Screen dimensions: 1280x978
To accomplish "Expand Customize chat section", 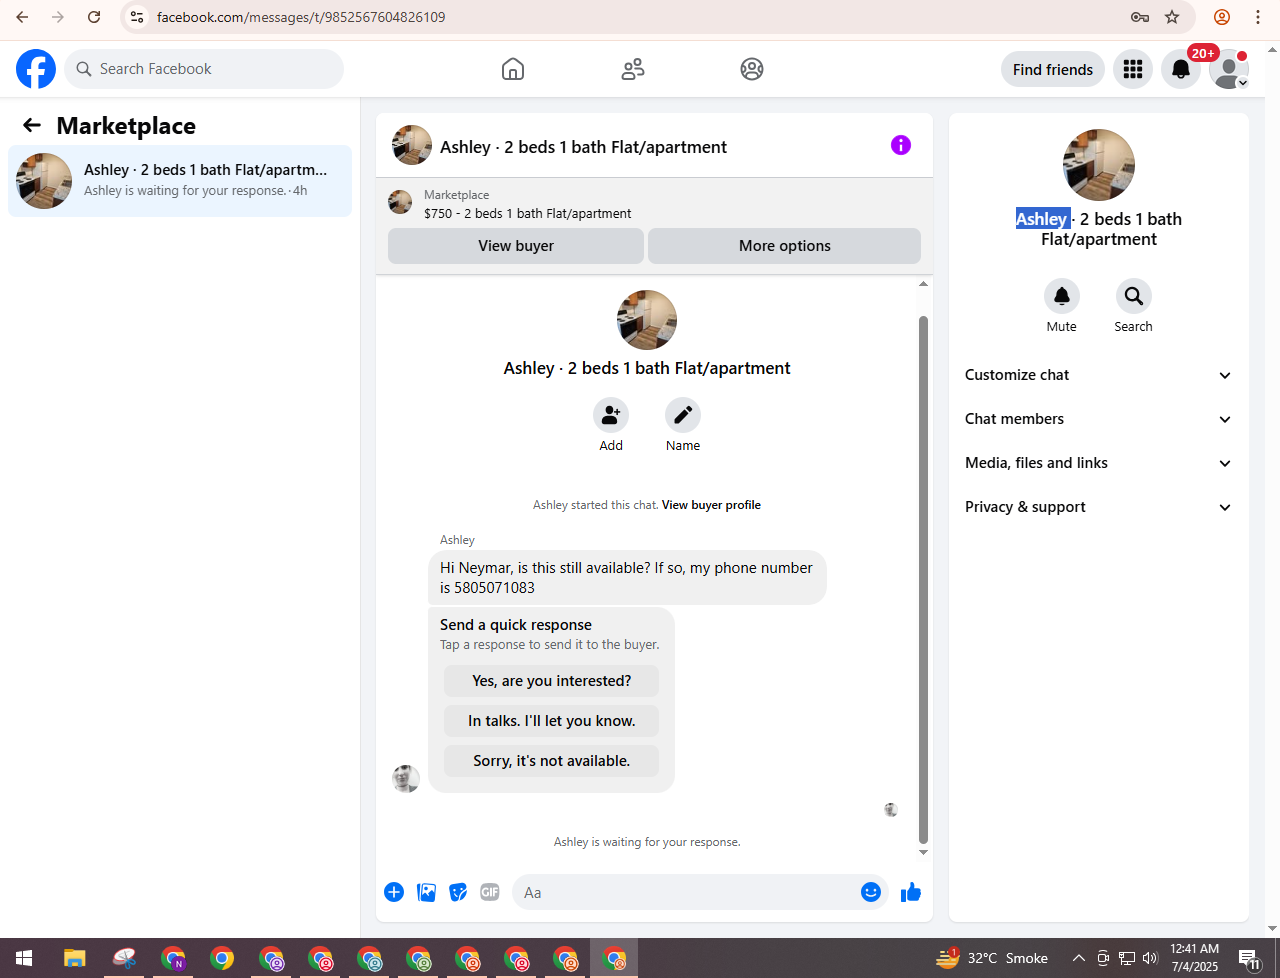I will click(x=1099, y=375).
